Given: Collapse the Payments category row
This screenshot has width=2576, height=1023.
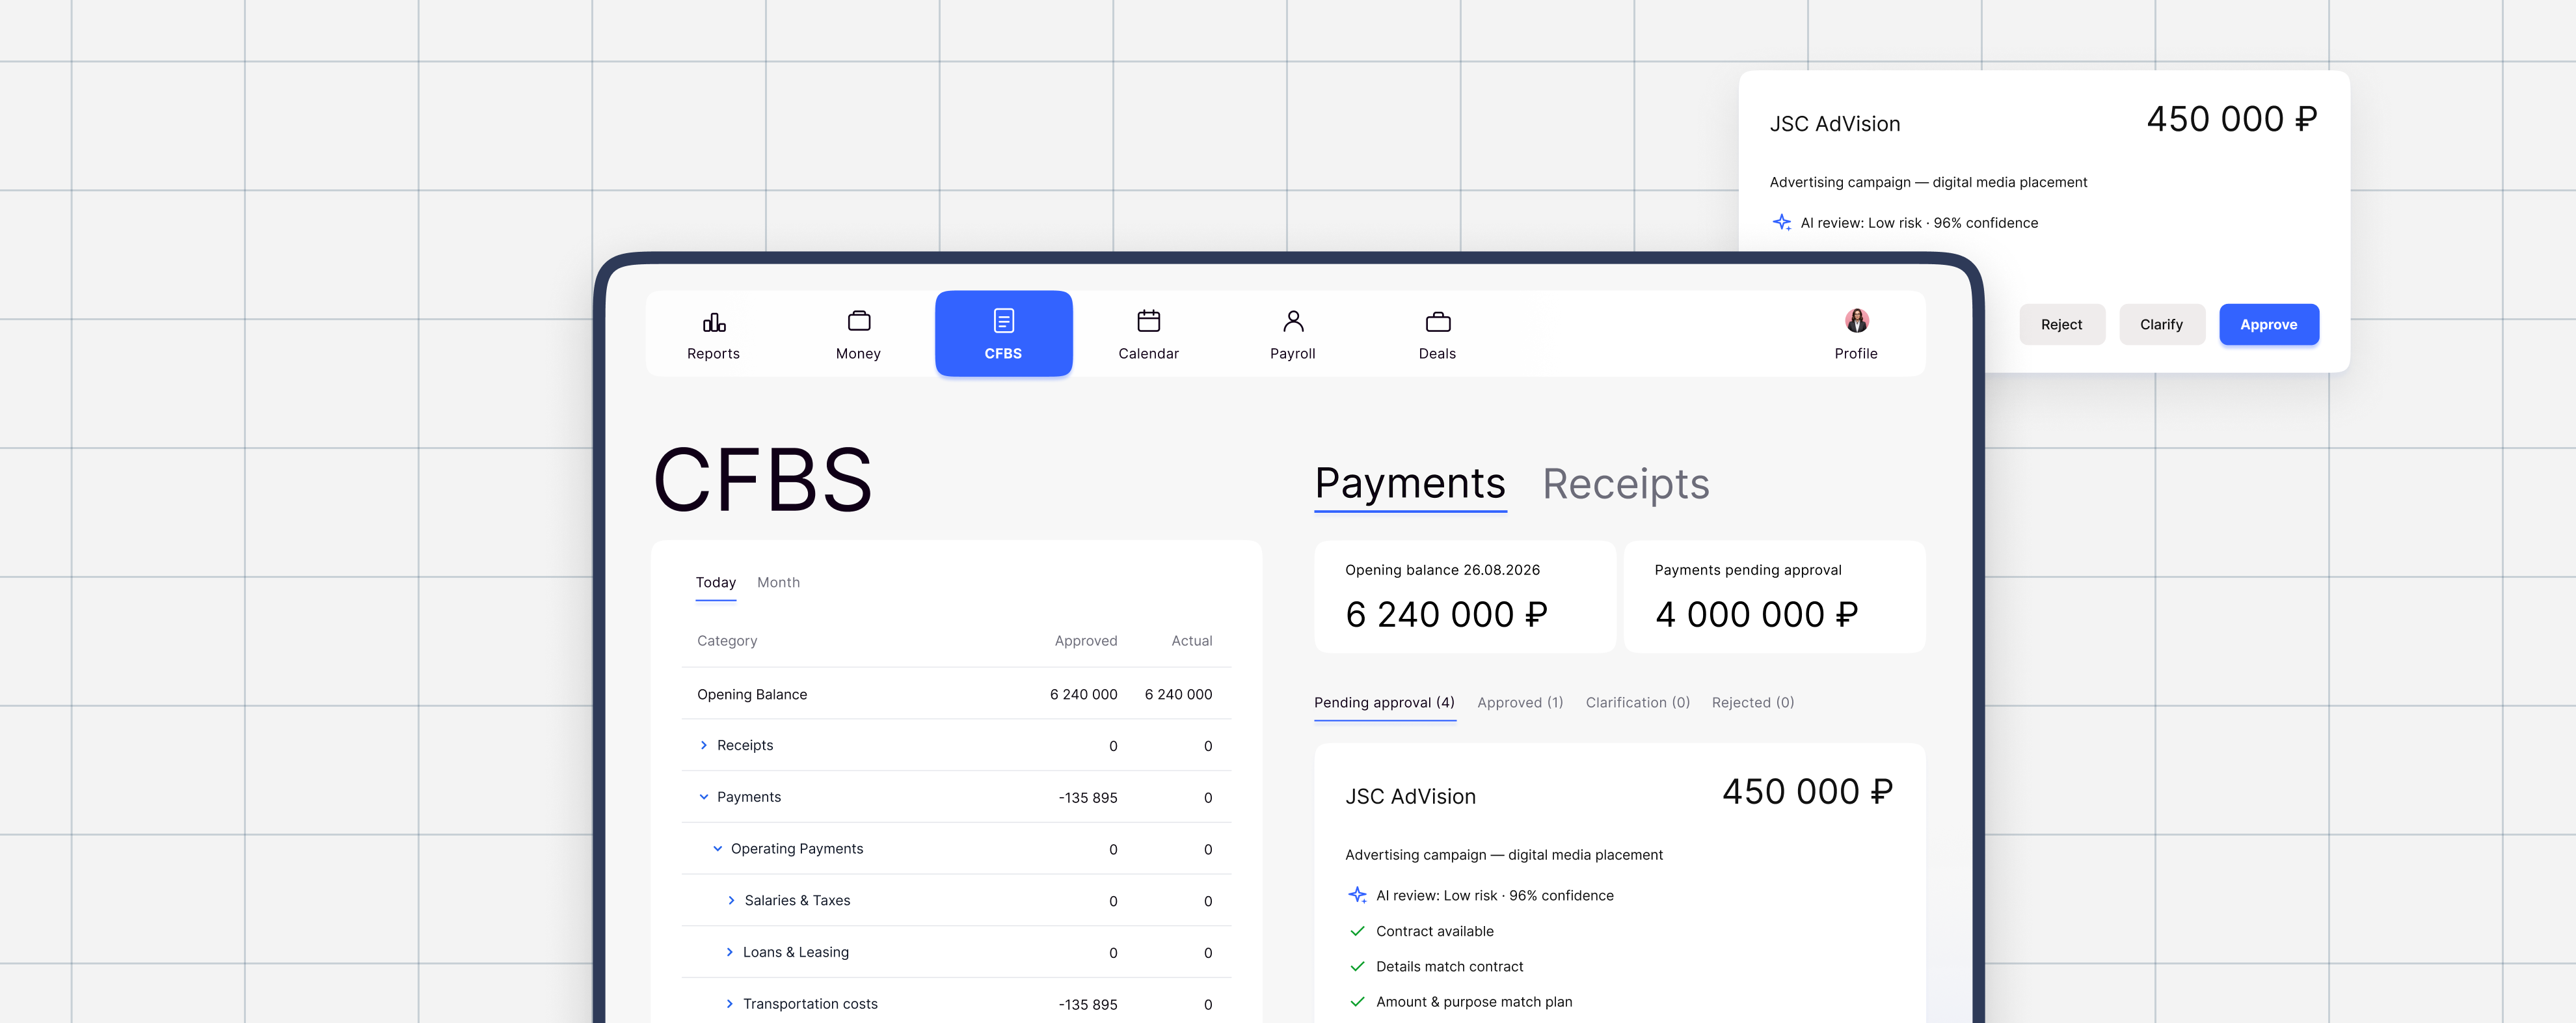Looking at the screenshot, I should pos(704,797).
